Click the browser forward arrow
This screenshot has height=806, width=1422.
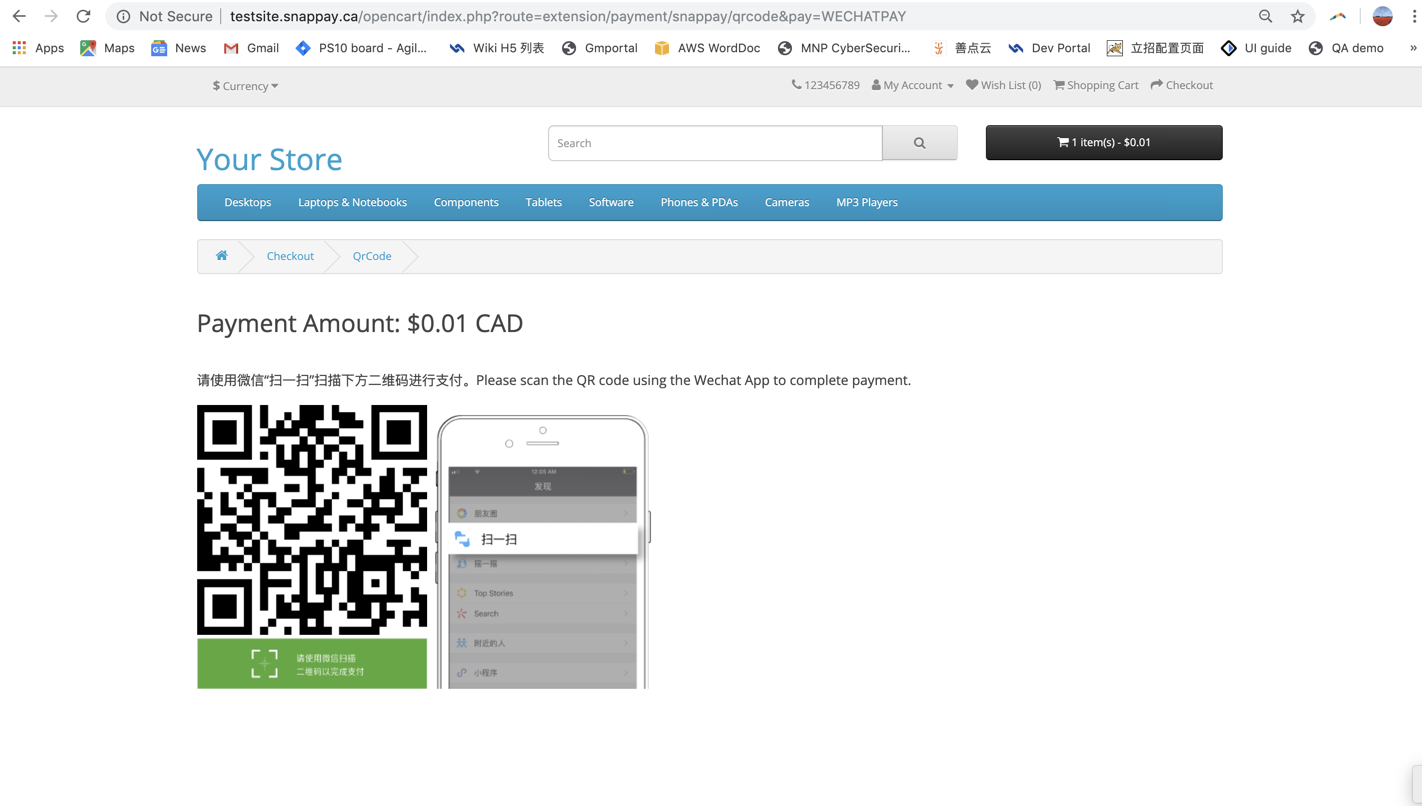[x=51, y=16]
